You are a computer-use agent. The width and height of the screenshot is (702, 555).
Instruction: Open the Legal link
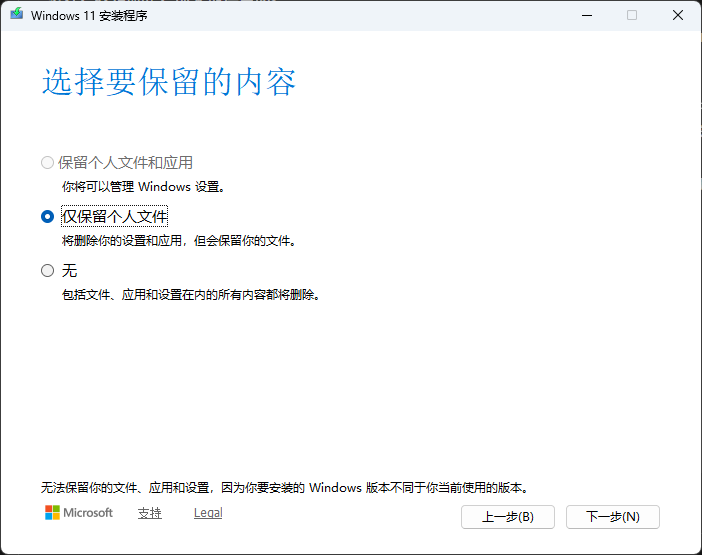pos(208,513)
